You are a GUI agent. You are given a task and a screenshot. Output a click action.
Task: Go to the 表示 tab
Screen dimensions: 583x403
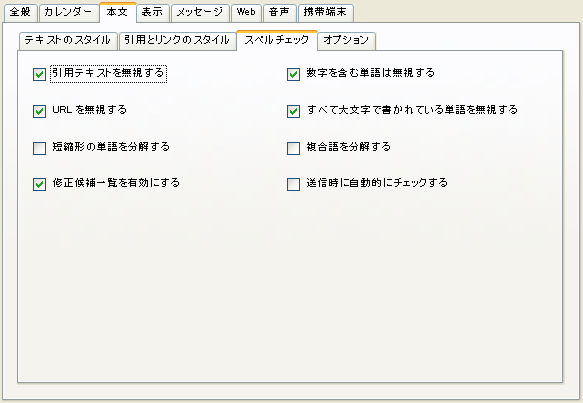(x=152, y=13)
